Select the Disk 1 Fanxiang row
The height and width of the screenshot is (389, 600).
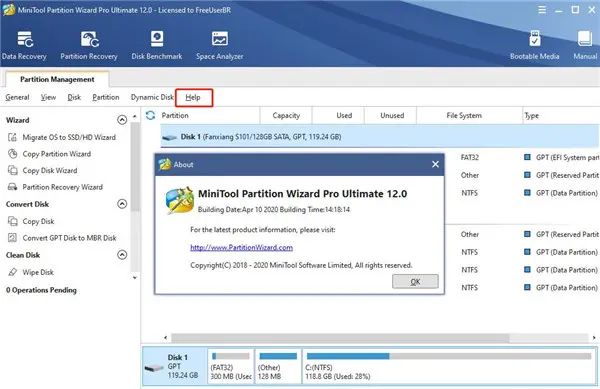(x=380, y=137)
